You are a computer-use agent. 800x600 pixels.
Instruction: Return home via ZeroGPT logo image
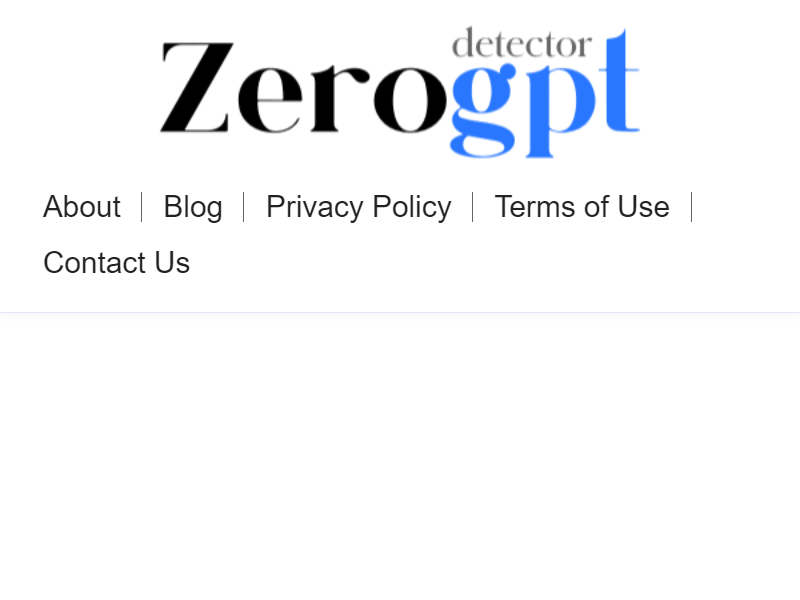(399, 92)
